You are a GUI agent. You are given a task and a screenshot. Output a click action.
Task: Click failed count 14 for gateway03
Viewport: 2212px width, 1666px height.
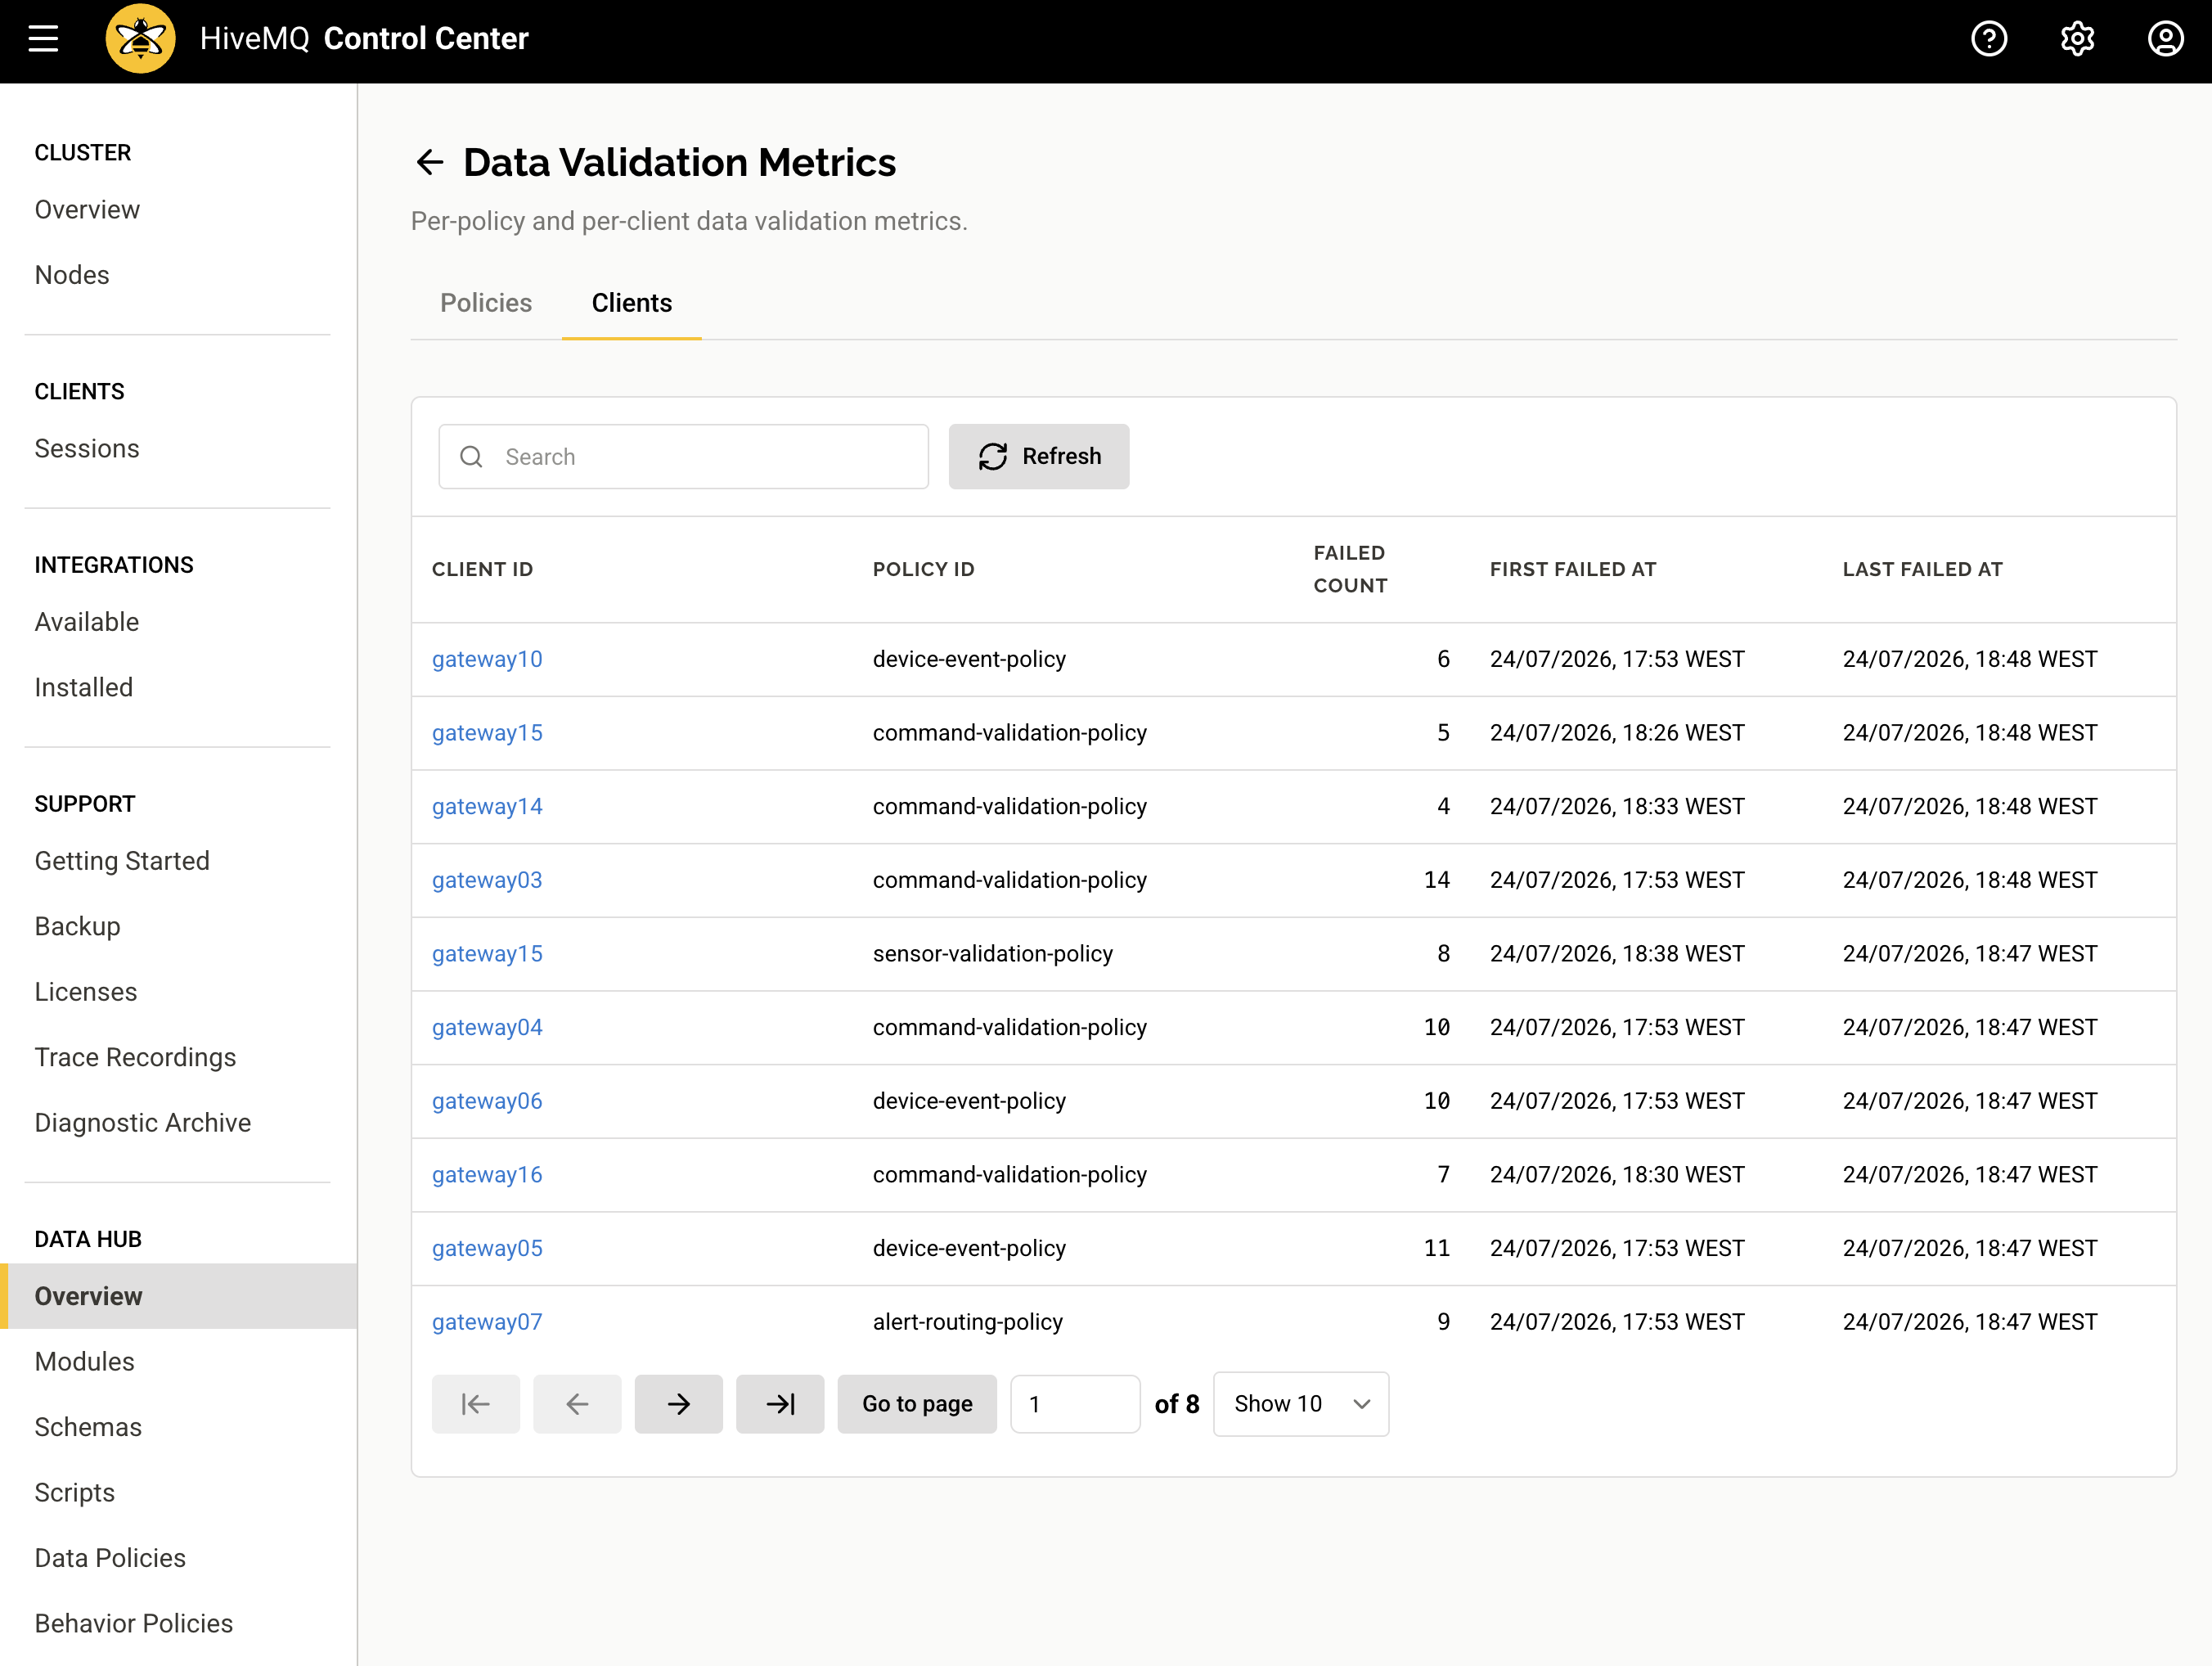1436,880
